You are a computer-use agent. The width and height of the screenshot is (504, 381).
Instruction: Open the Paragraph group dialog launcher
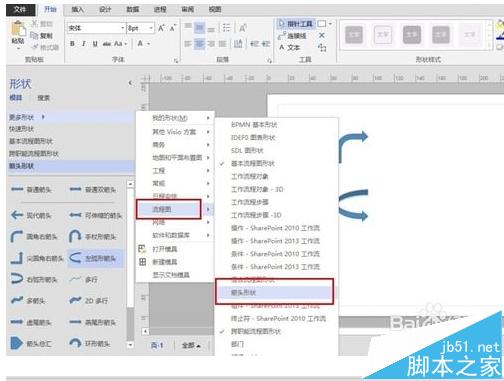click(269, 60)
